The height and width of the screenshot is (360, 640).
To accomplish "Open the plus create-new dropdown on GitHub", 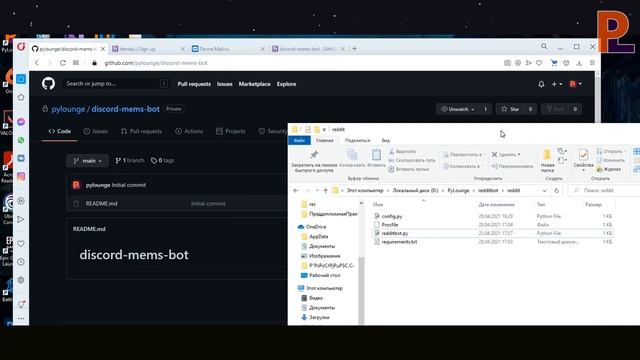I will 557,84.
